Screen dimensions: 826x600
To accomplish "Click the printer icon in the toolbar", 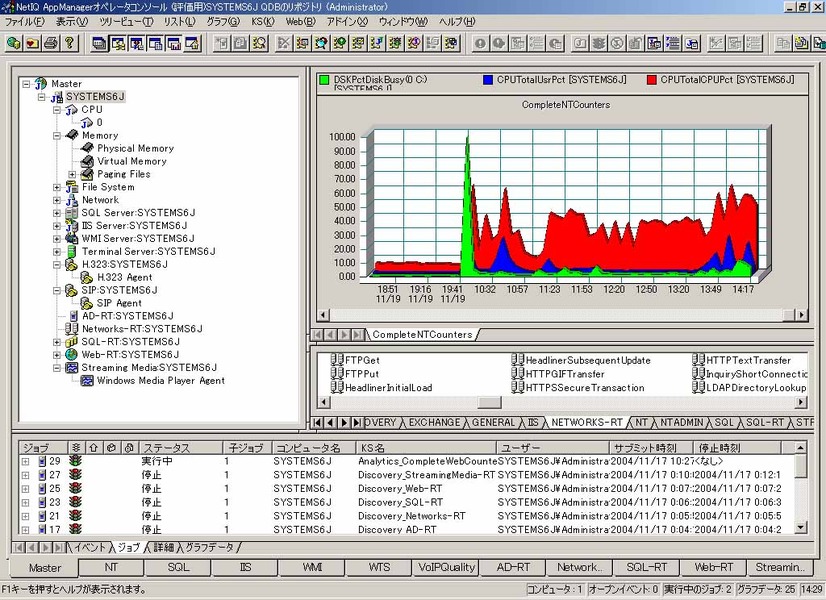I will coord(51,43).
